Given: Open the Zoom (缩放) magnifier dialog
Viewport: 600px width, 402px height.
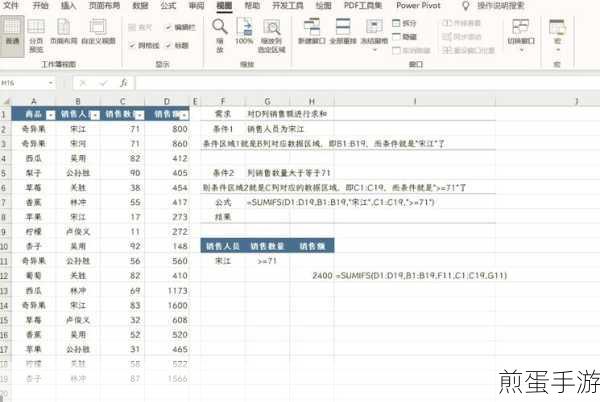Looking at the screenshot, I should click(220, 36).
